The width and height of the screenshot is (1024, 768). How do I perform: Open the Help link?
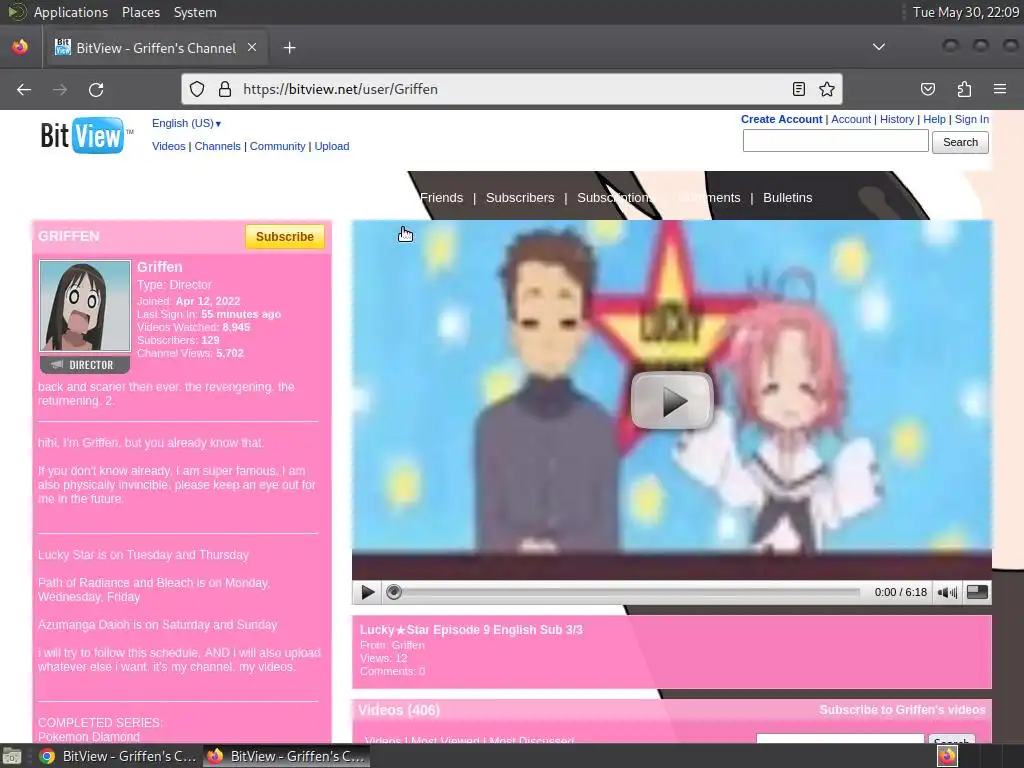pyautogui.click(x=934, y=119)
